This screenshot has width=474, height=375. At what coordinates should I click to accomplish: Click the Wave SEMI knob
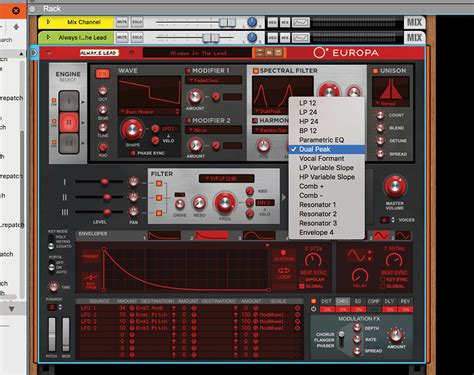(103, 109)
